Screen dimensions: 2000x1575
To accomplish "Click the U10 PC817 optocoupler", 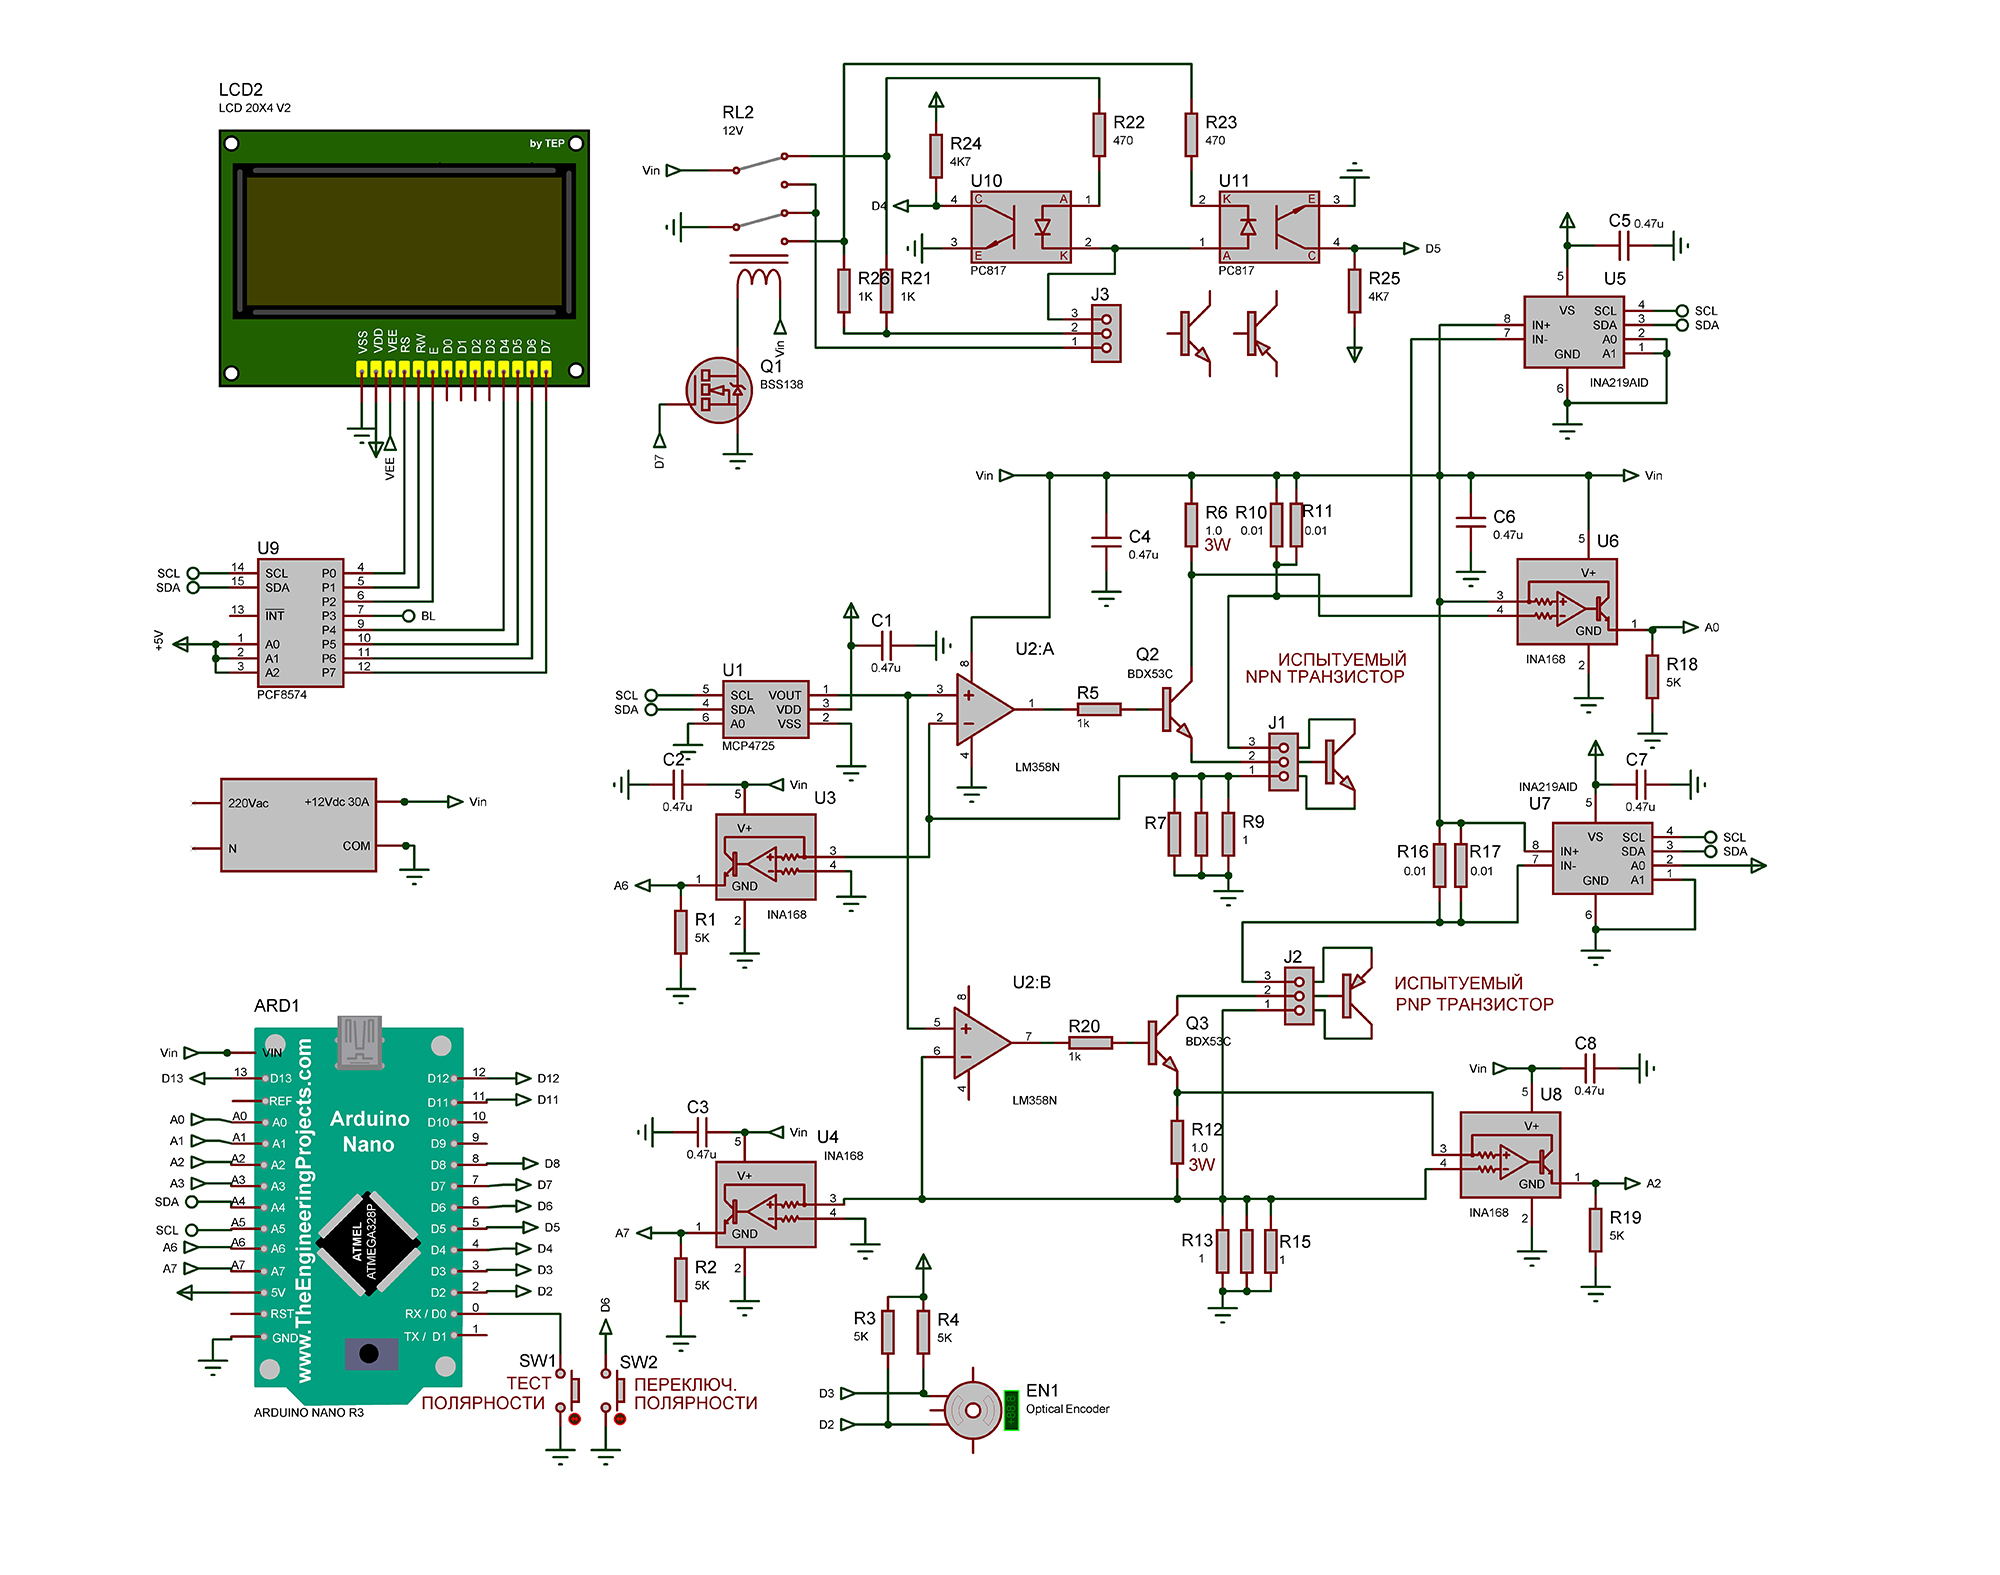I will click(1020, 227).
